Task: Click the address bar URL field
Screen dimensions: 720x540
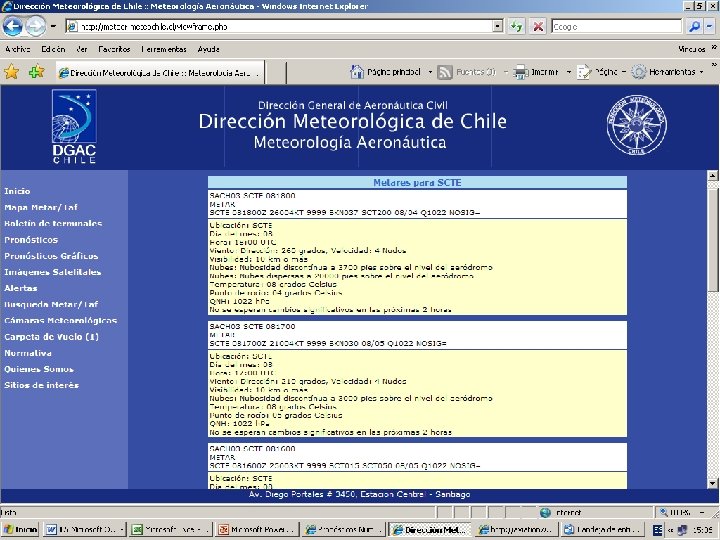Action: pyautogui.click(x=281, y=27)
